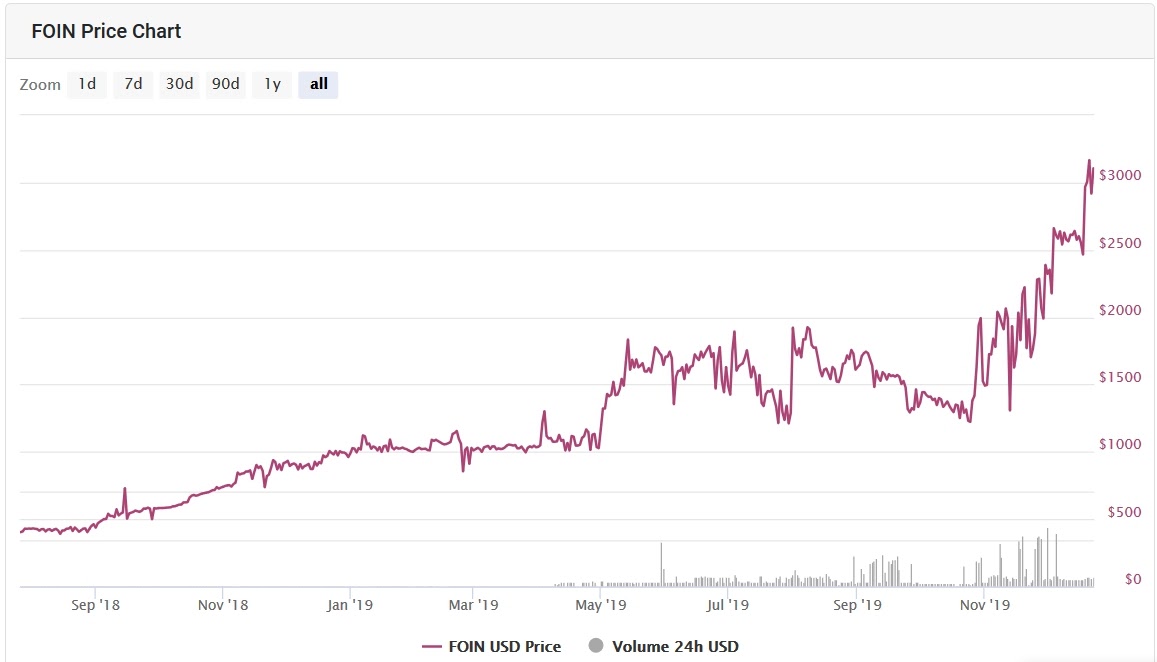
Task: Select the 'all' zoom range
Action: click(x=318, y=84)
